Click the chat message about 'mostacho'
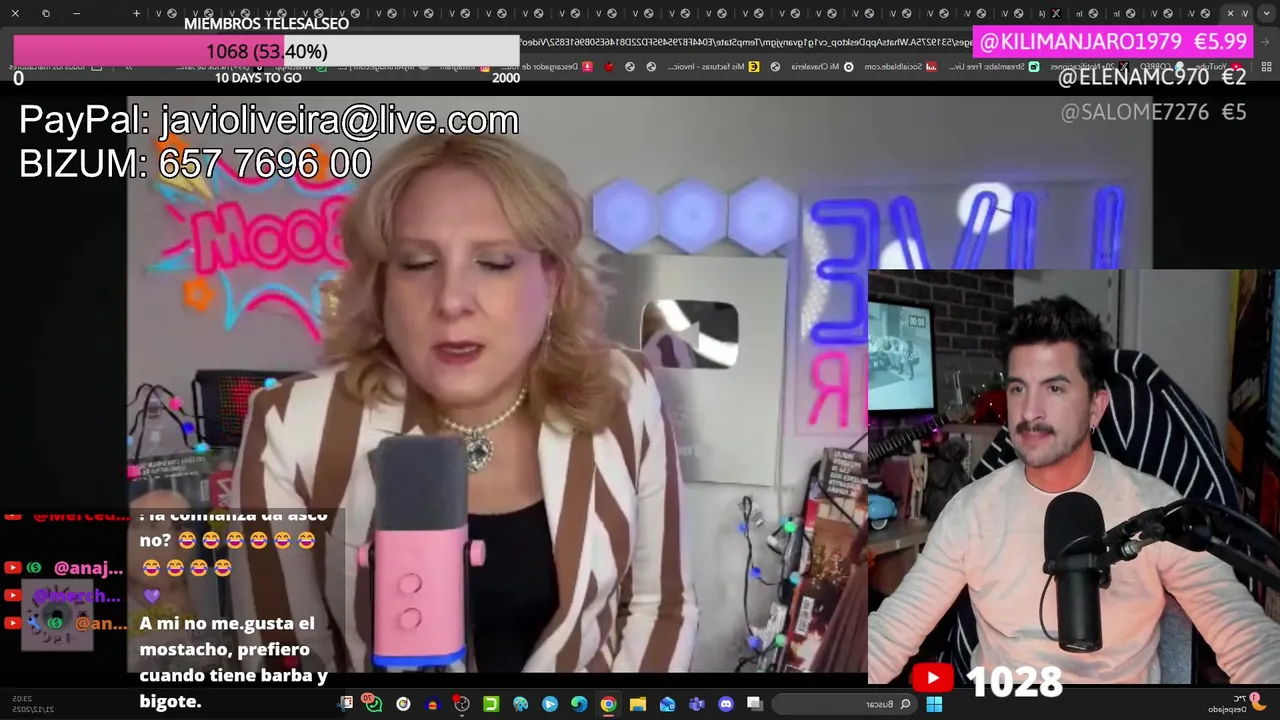 point(234,662)
